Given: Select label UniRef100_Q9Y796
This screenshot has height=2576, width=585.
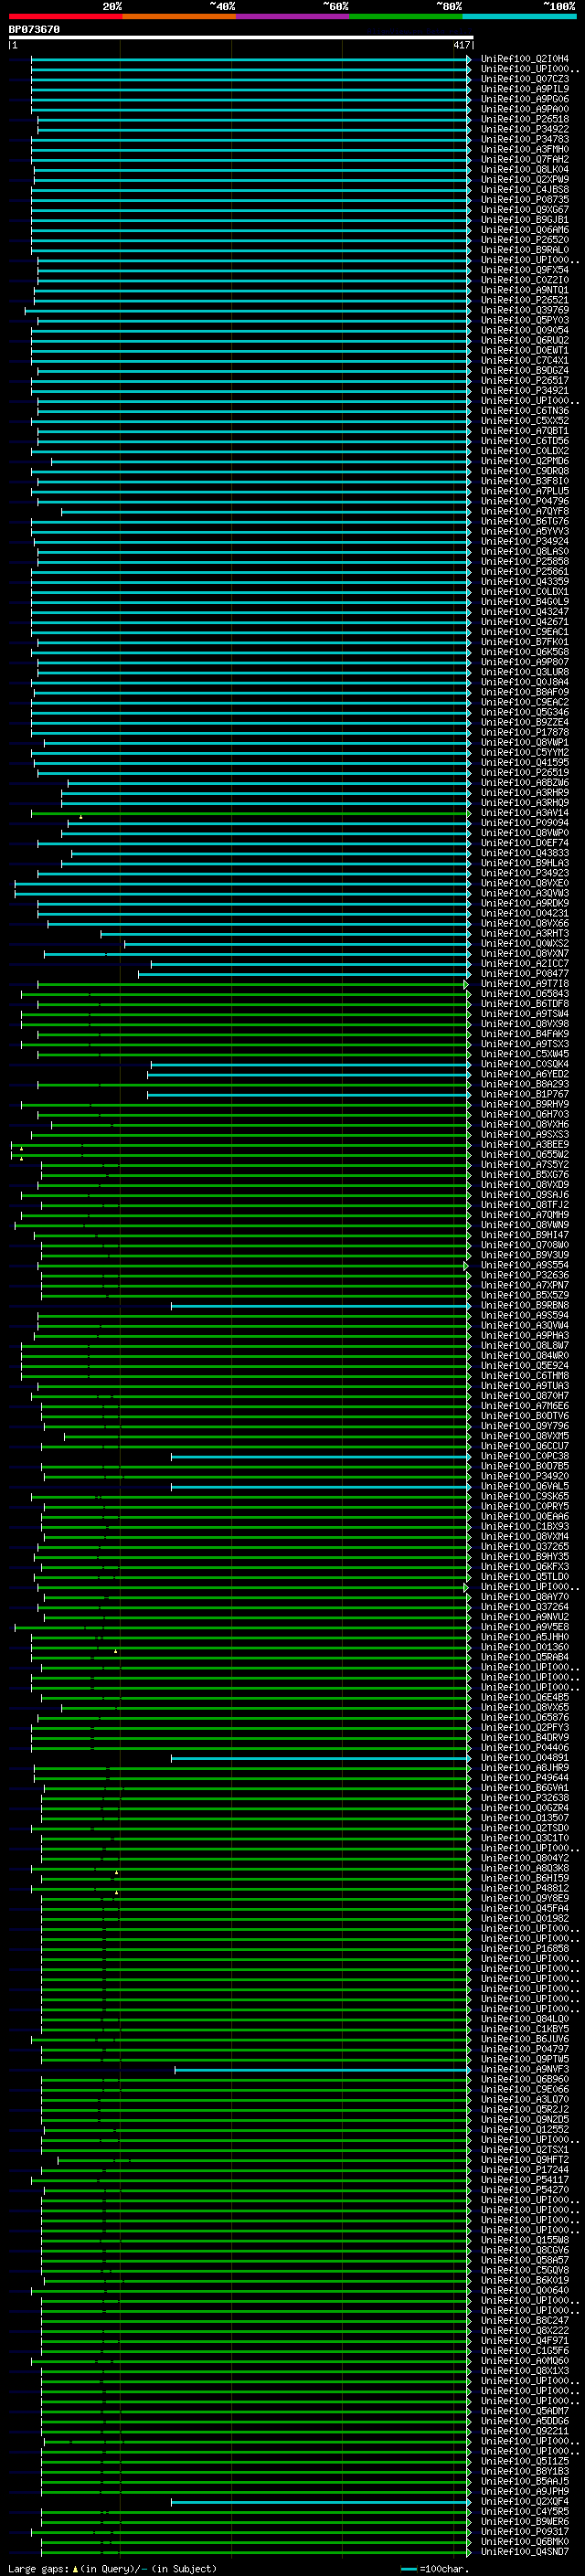Looking at the screenshot, I should 524,1426.
